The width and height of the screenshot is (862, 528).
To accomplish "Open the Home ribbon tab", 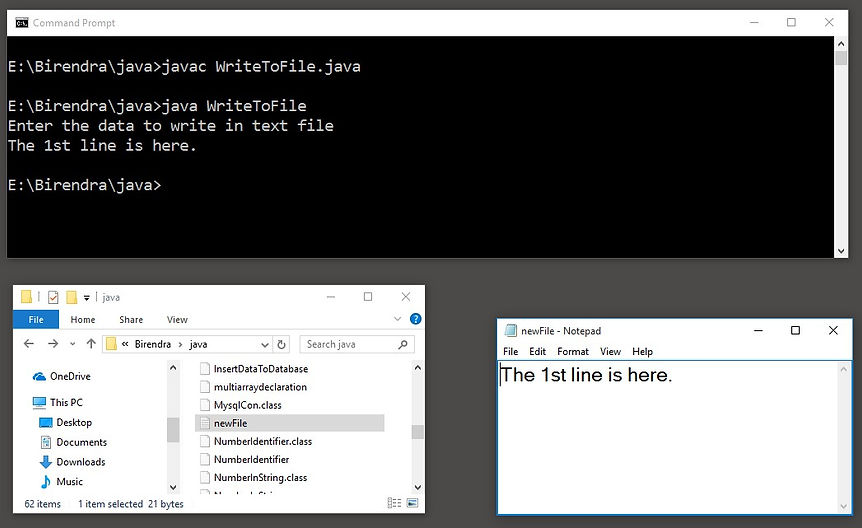I will (82, 320).
